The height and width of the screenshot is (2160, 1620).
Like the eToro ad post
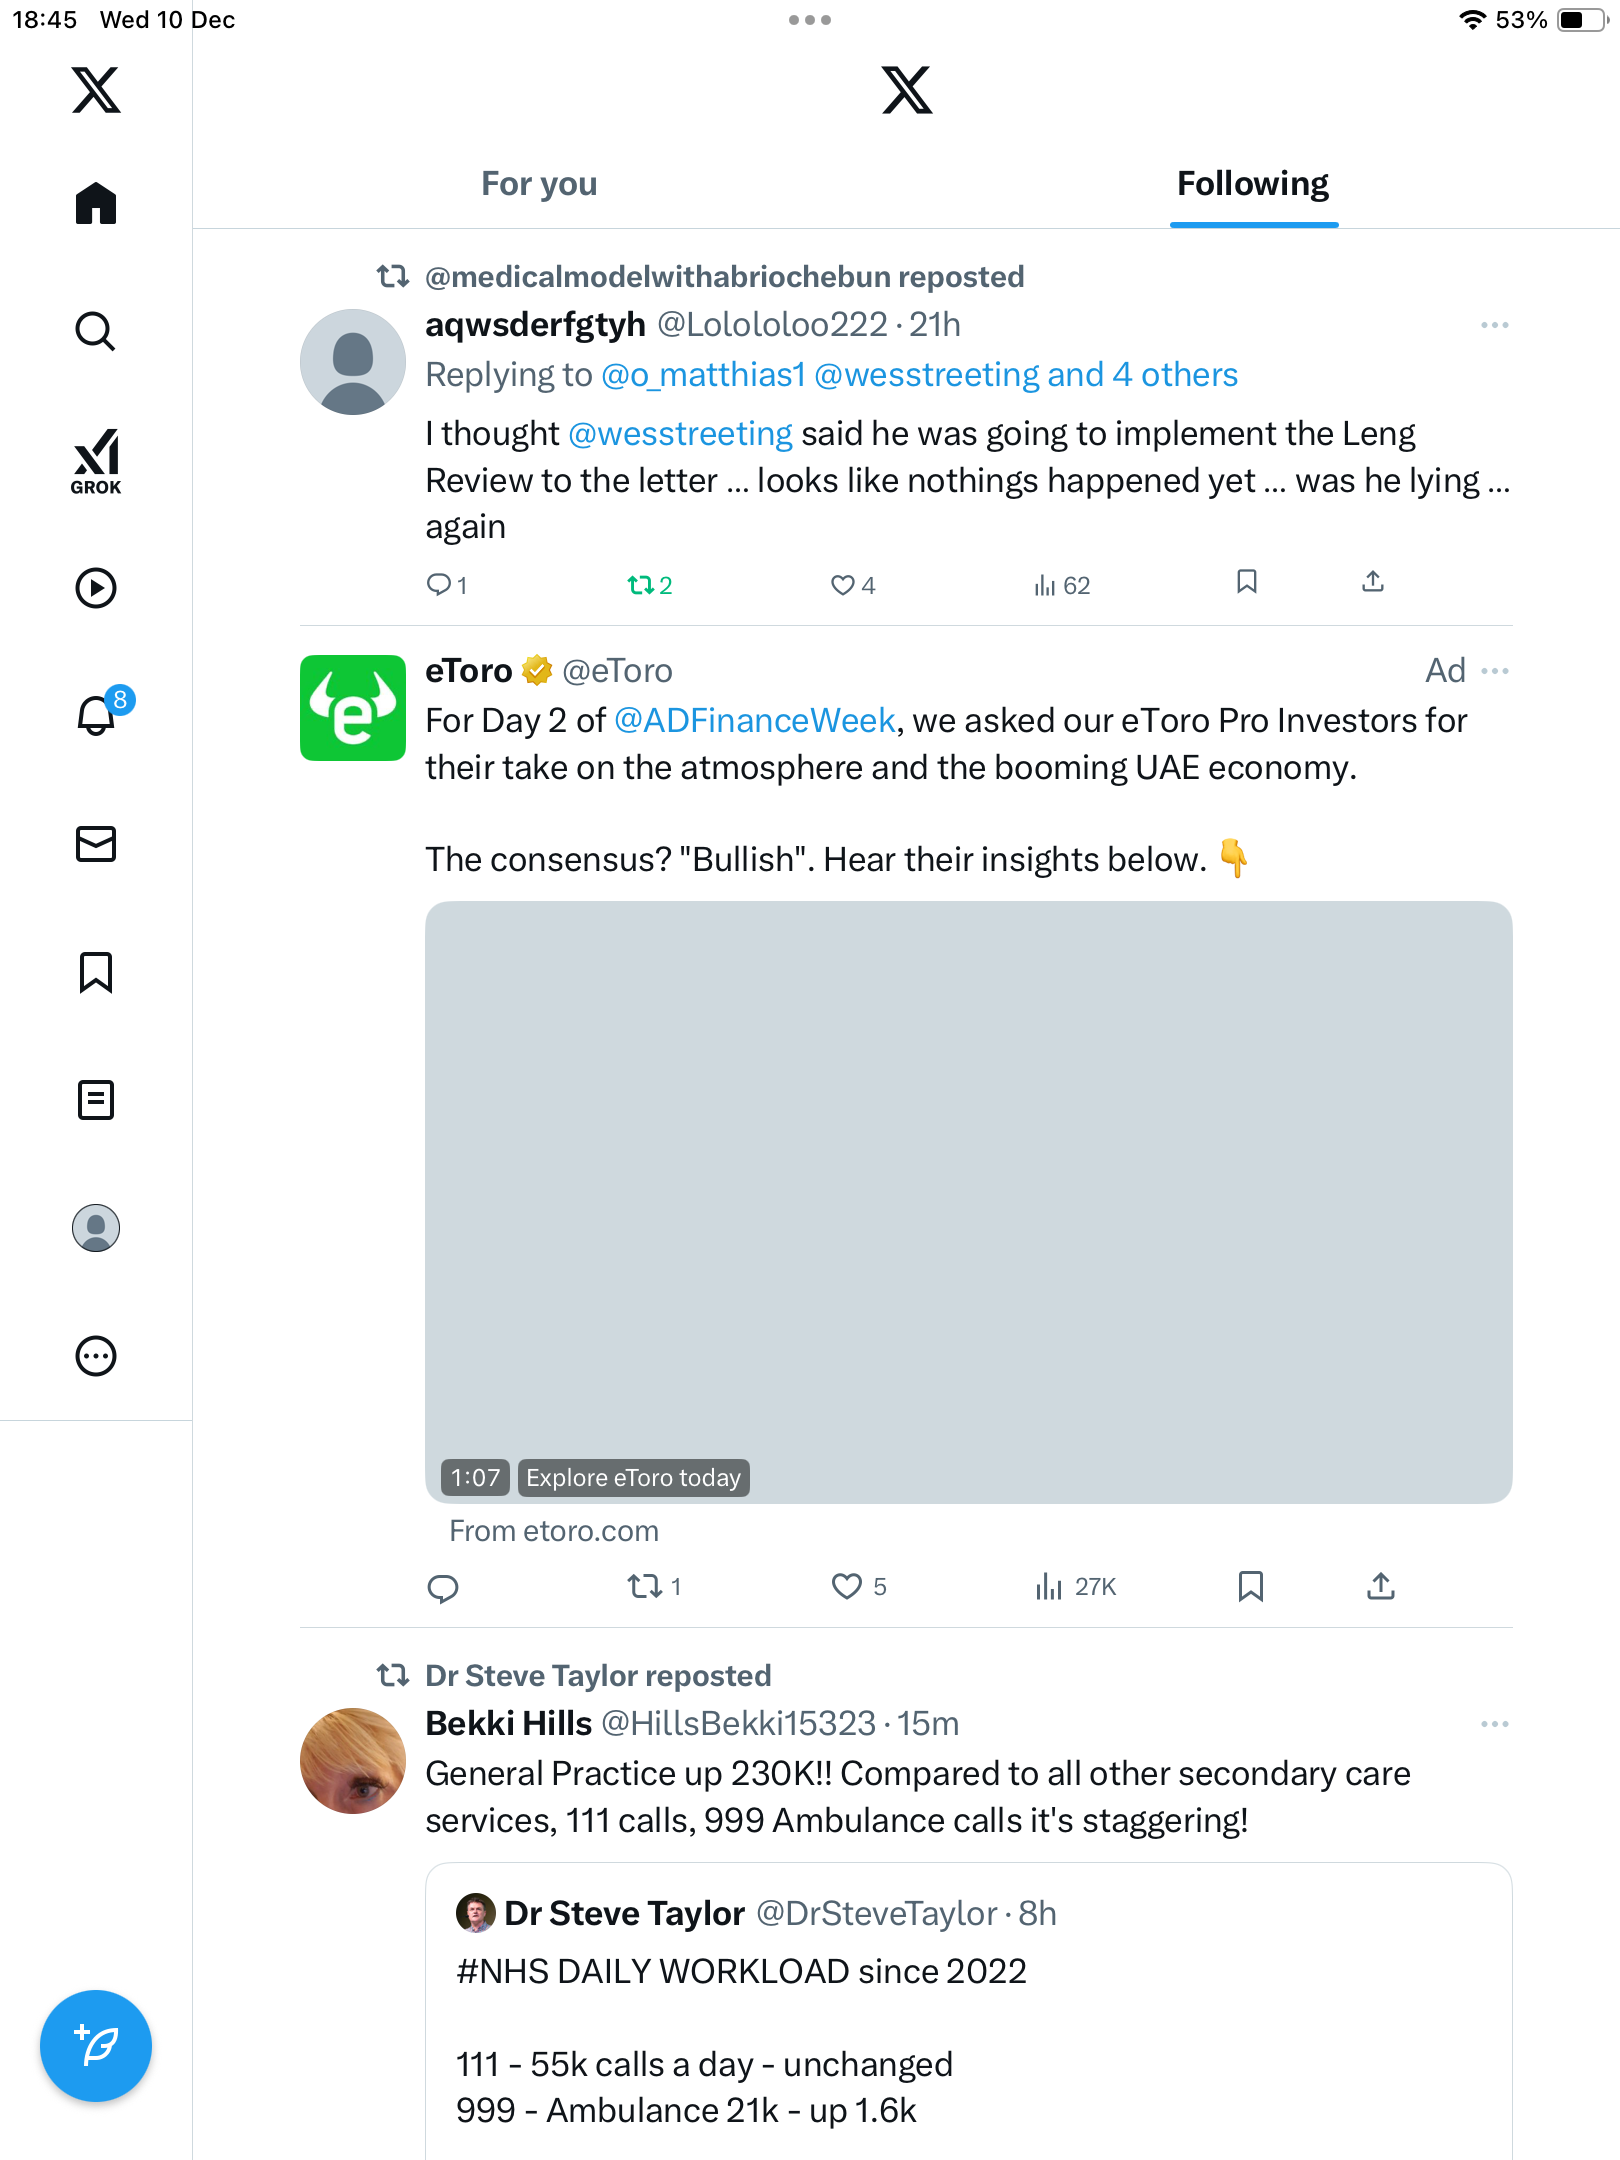[x=847, y=1586]
